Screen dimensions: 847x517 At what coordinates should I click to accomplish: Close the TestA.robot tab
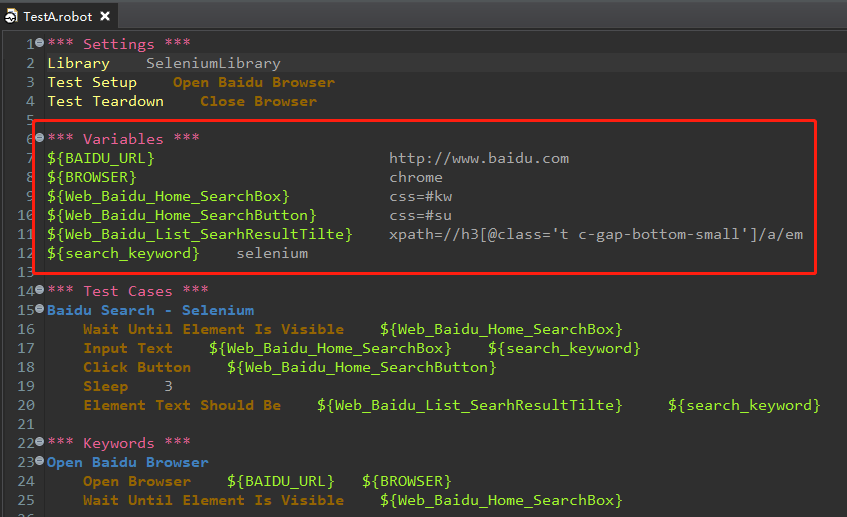coord(105,16)
